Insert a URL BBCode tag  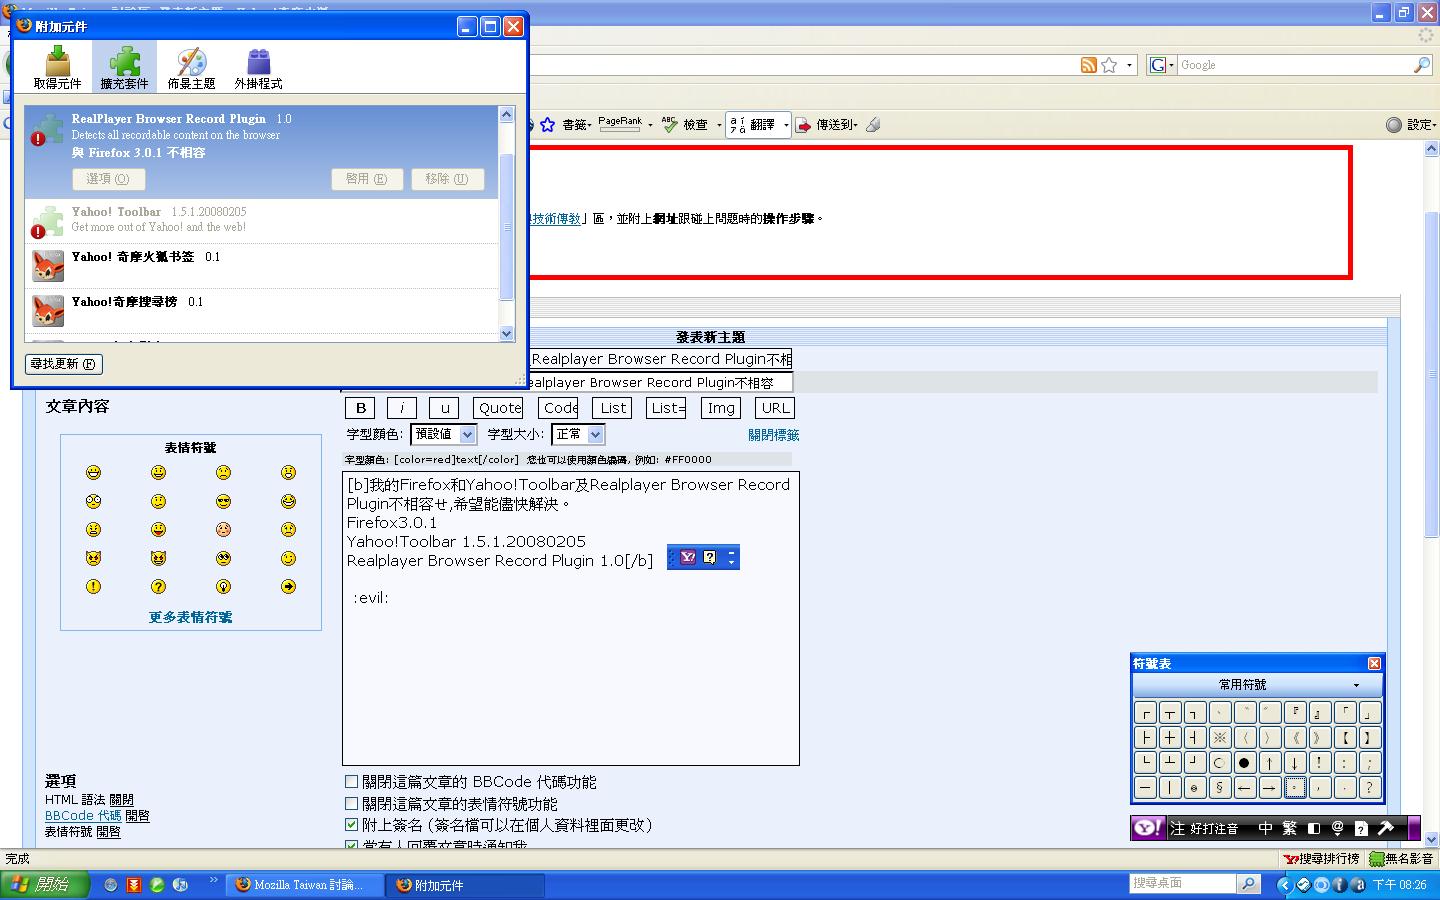775,408
